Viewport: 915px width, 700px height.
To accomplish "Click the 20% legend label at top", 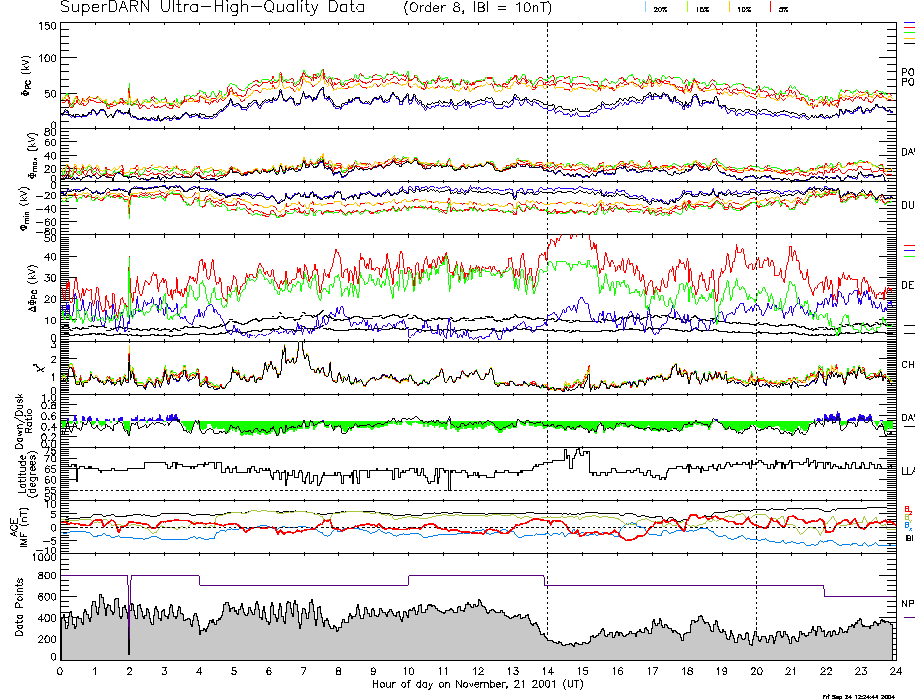I will (x=660, y=9).
